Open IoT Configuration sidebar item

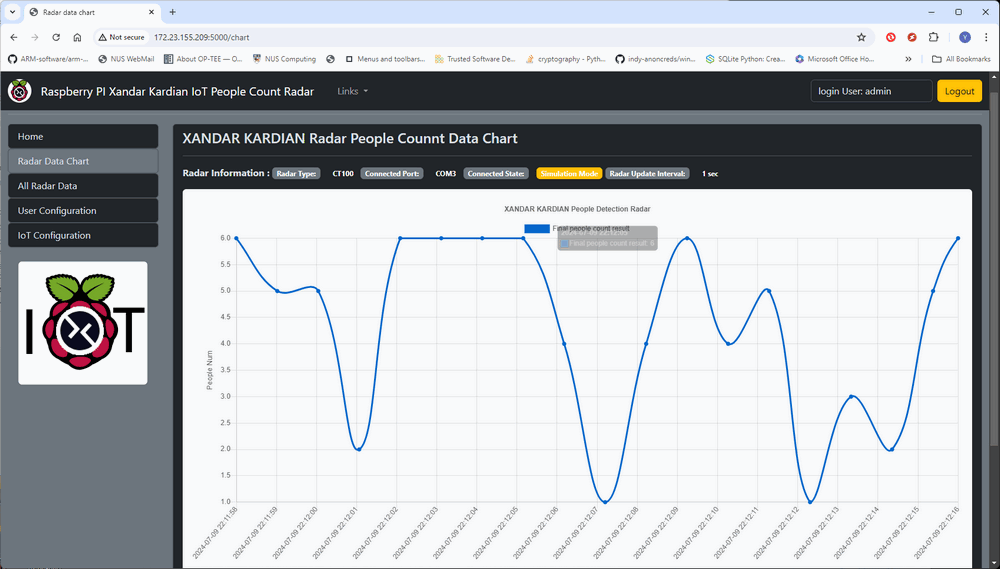pyautogui.click(x=83, y=235)
